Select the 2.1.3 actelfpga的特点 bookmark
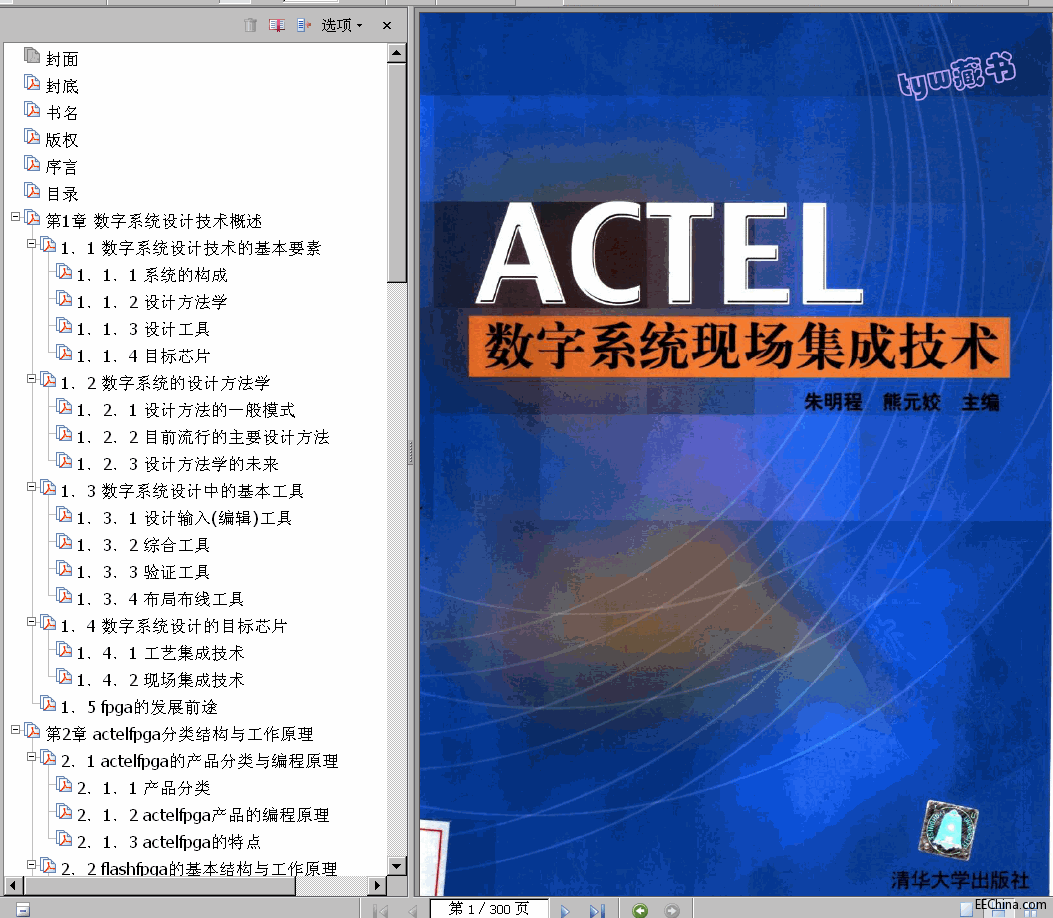Screen dimensions: 1053x918 coord(169,842)
